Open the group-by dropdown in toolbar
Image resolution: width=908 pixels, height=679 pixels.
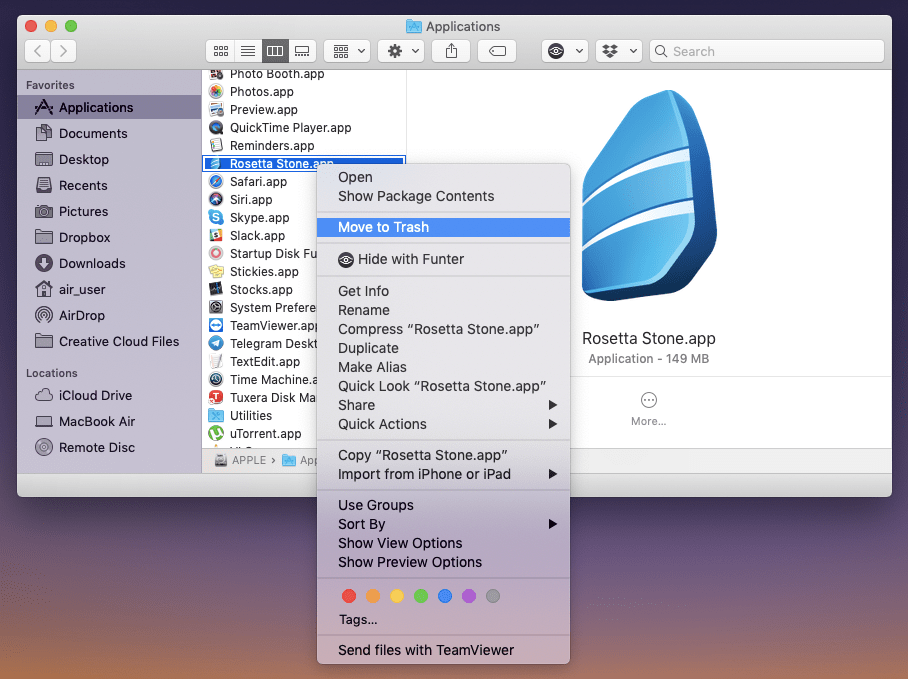click(x=347, y=51)
